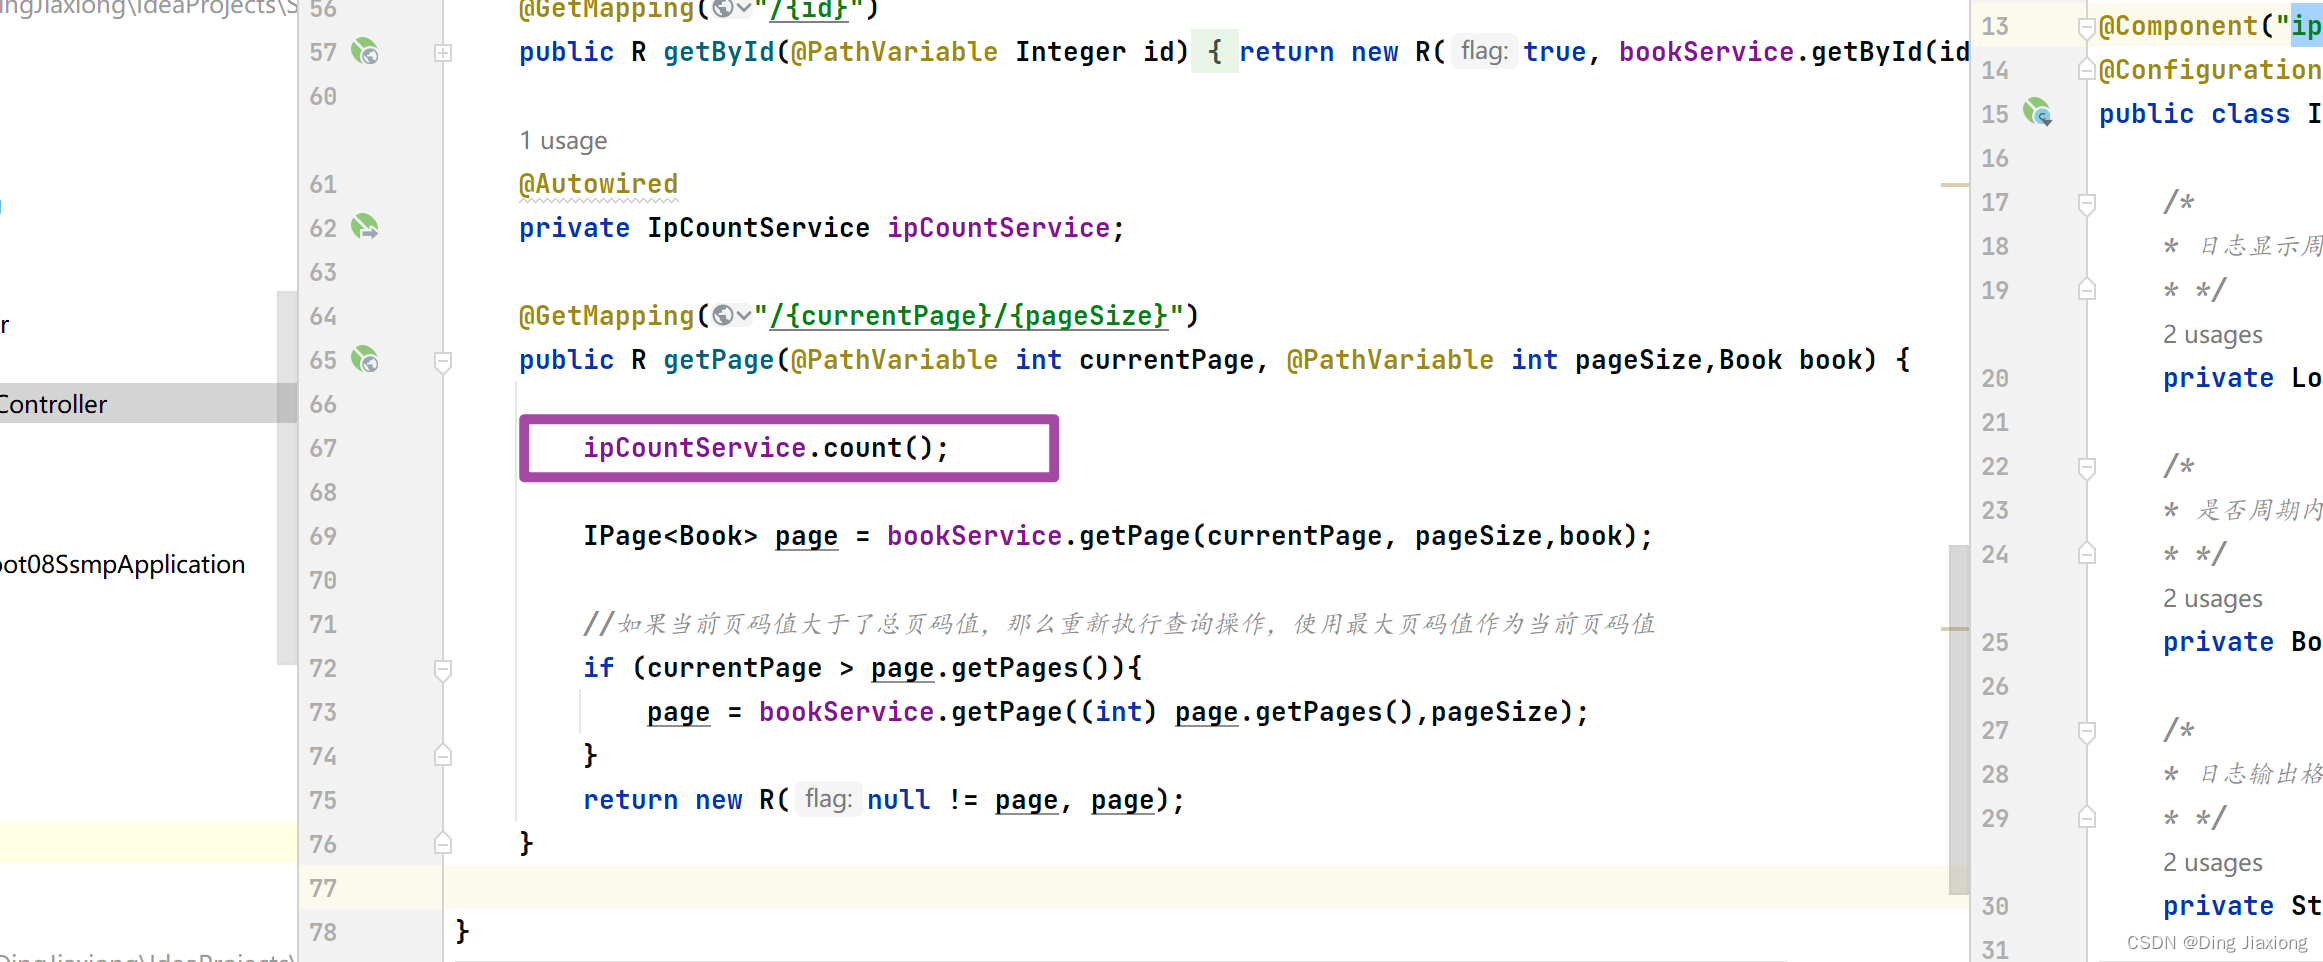This screenshot has width=2323, height=962.
Task: Click the upper warning stripe marker in left editor
Action: tap(1954, 185)
